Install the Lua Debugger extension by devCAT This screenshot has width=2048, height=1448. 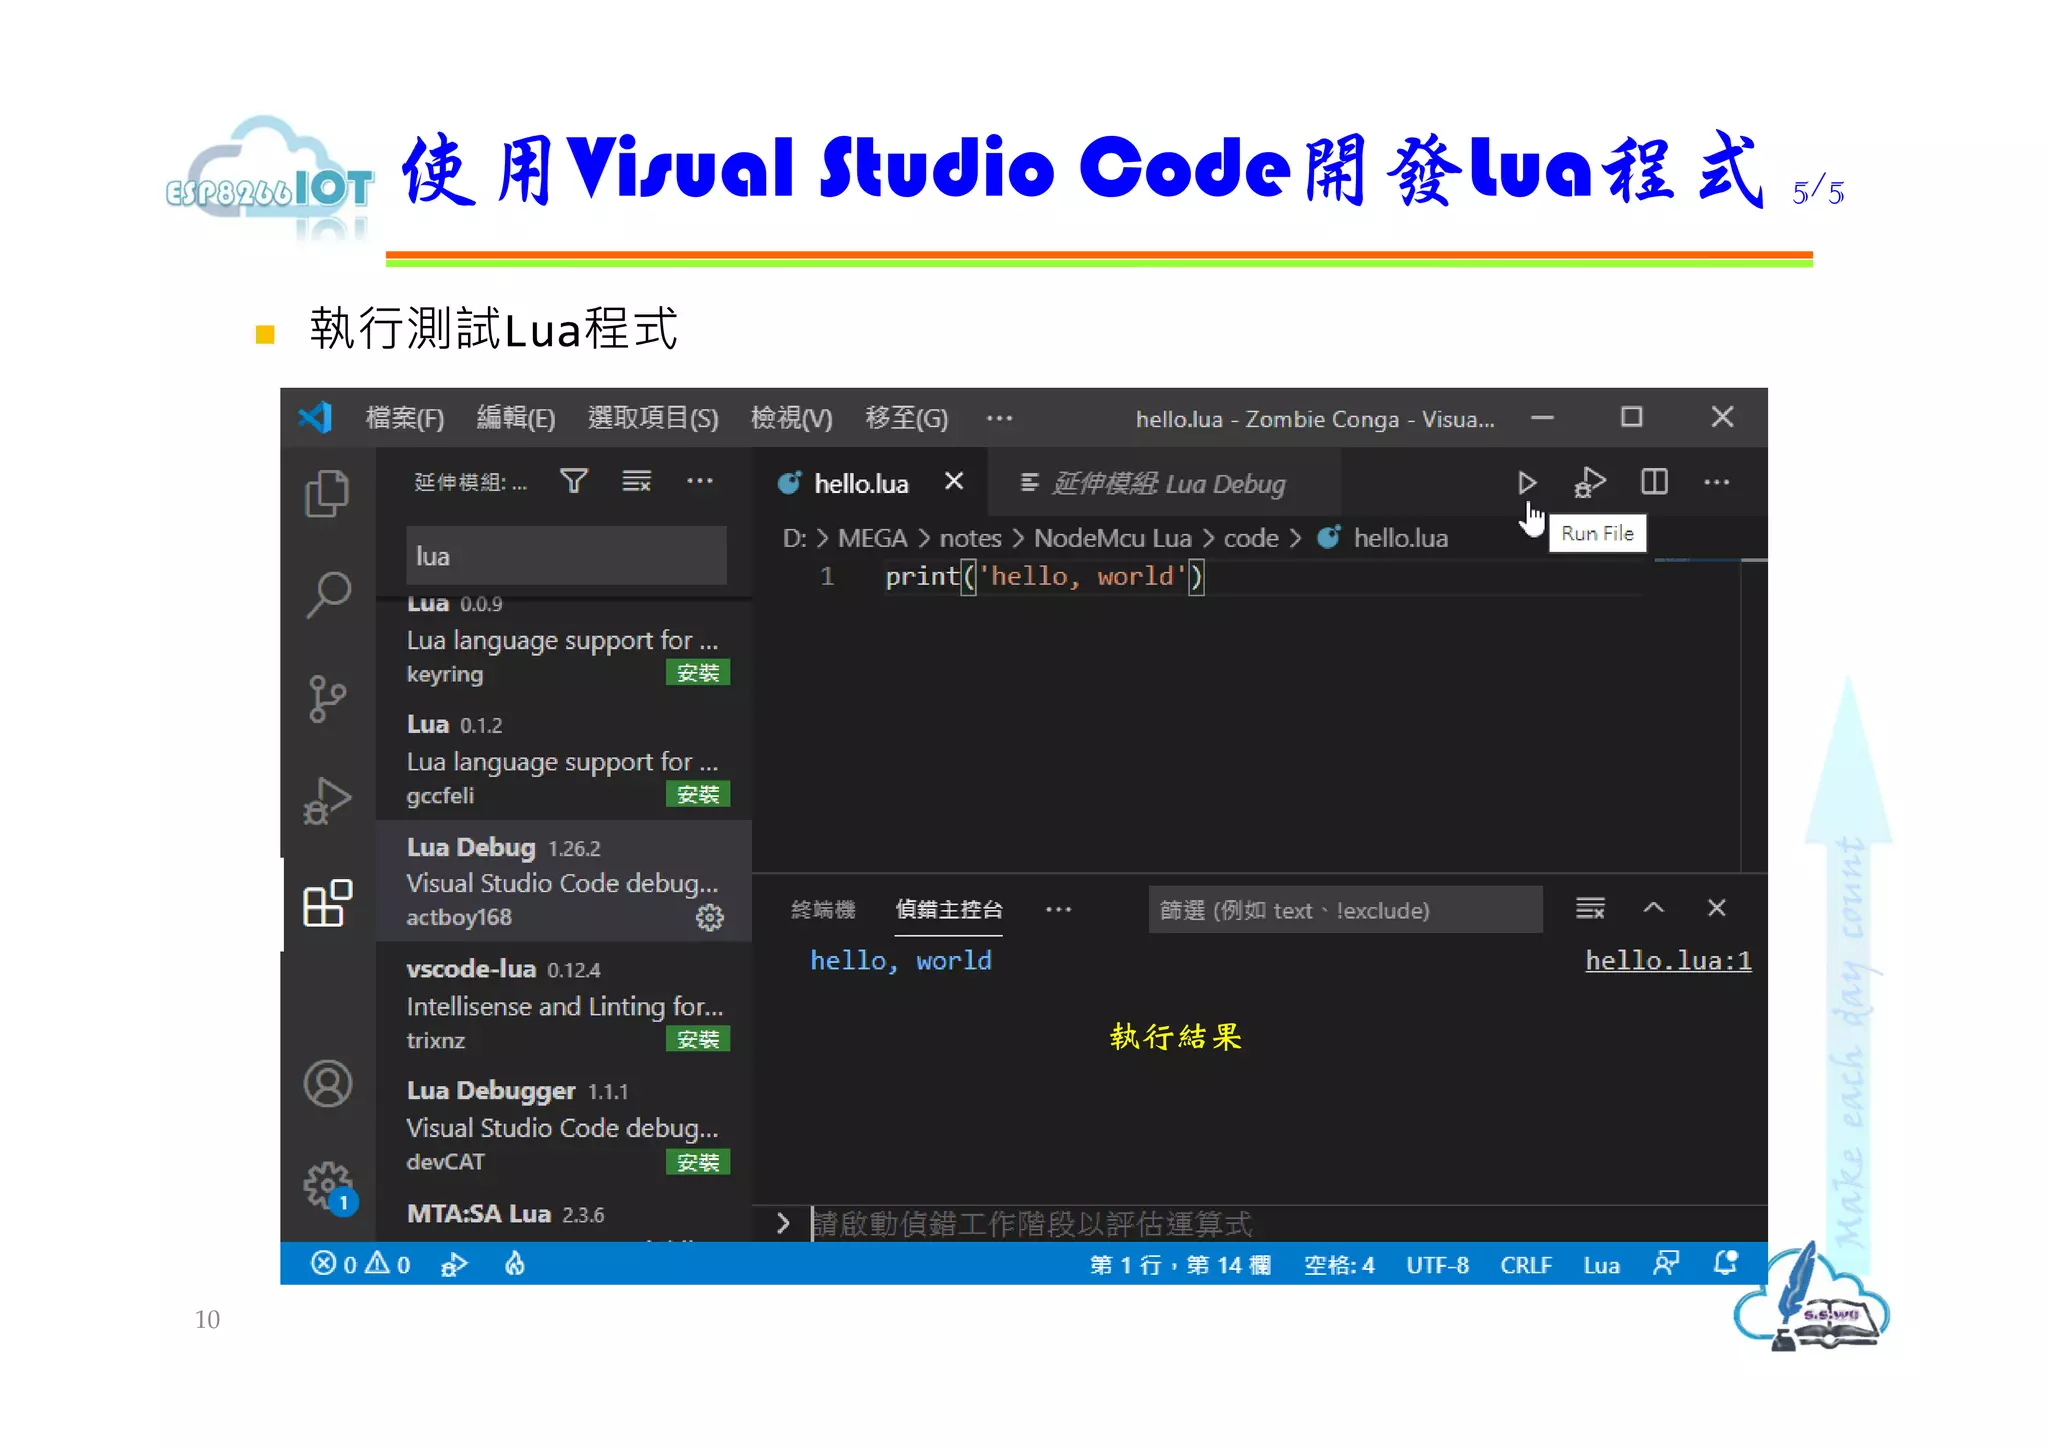pos(698,1163)
